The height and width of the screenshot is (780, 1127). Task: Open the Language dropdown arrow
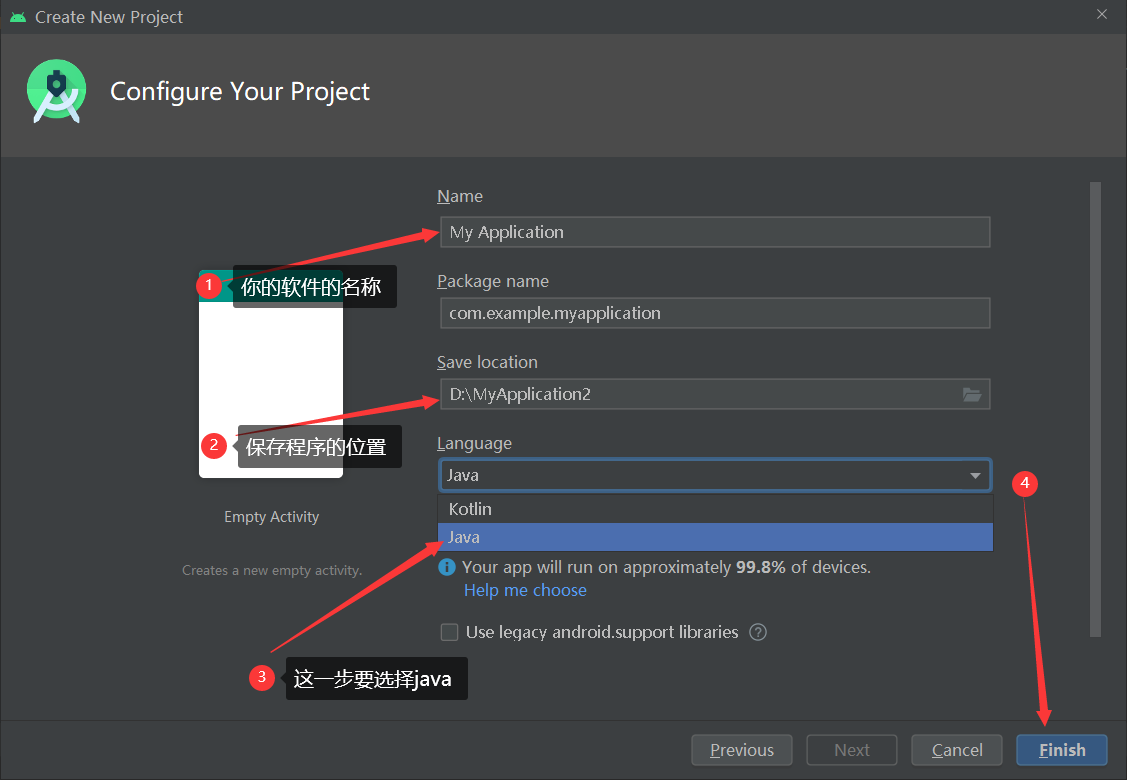tap(975, 475)
